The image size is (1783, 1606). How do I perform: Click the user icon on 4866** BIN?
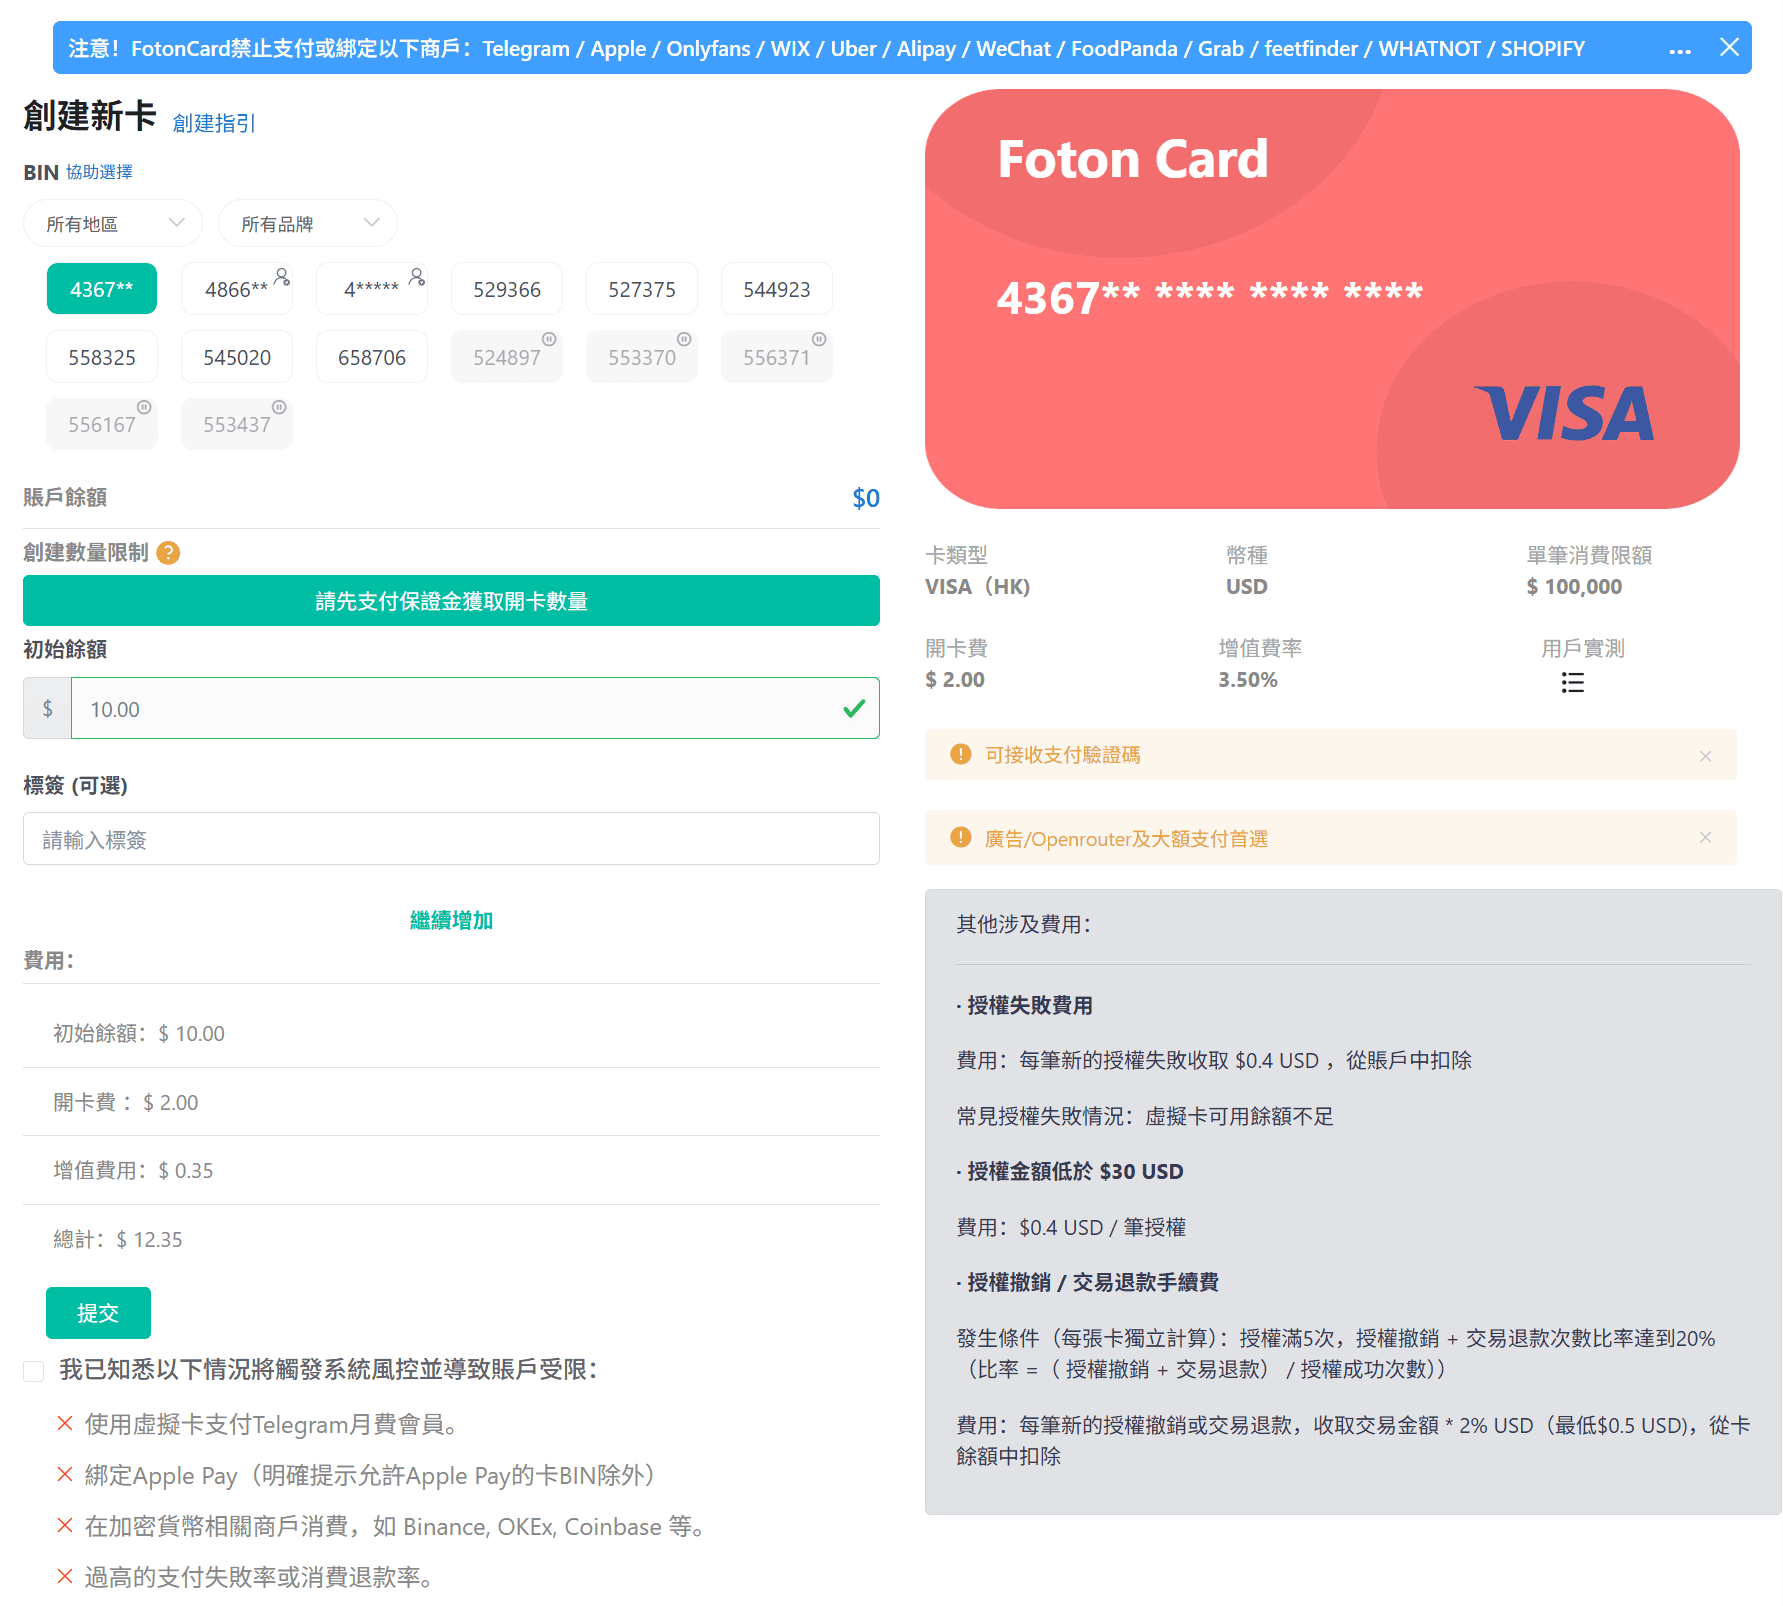tap(282, 276)
